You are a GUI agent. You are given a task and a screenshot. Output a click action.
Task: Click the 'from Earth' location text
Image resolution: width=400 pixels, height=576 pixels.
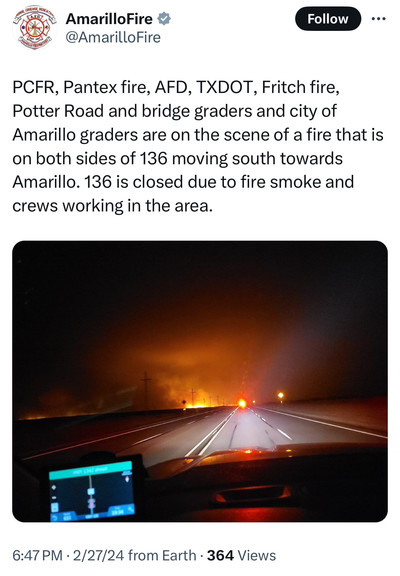(162, 555)
